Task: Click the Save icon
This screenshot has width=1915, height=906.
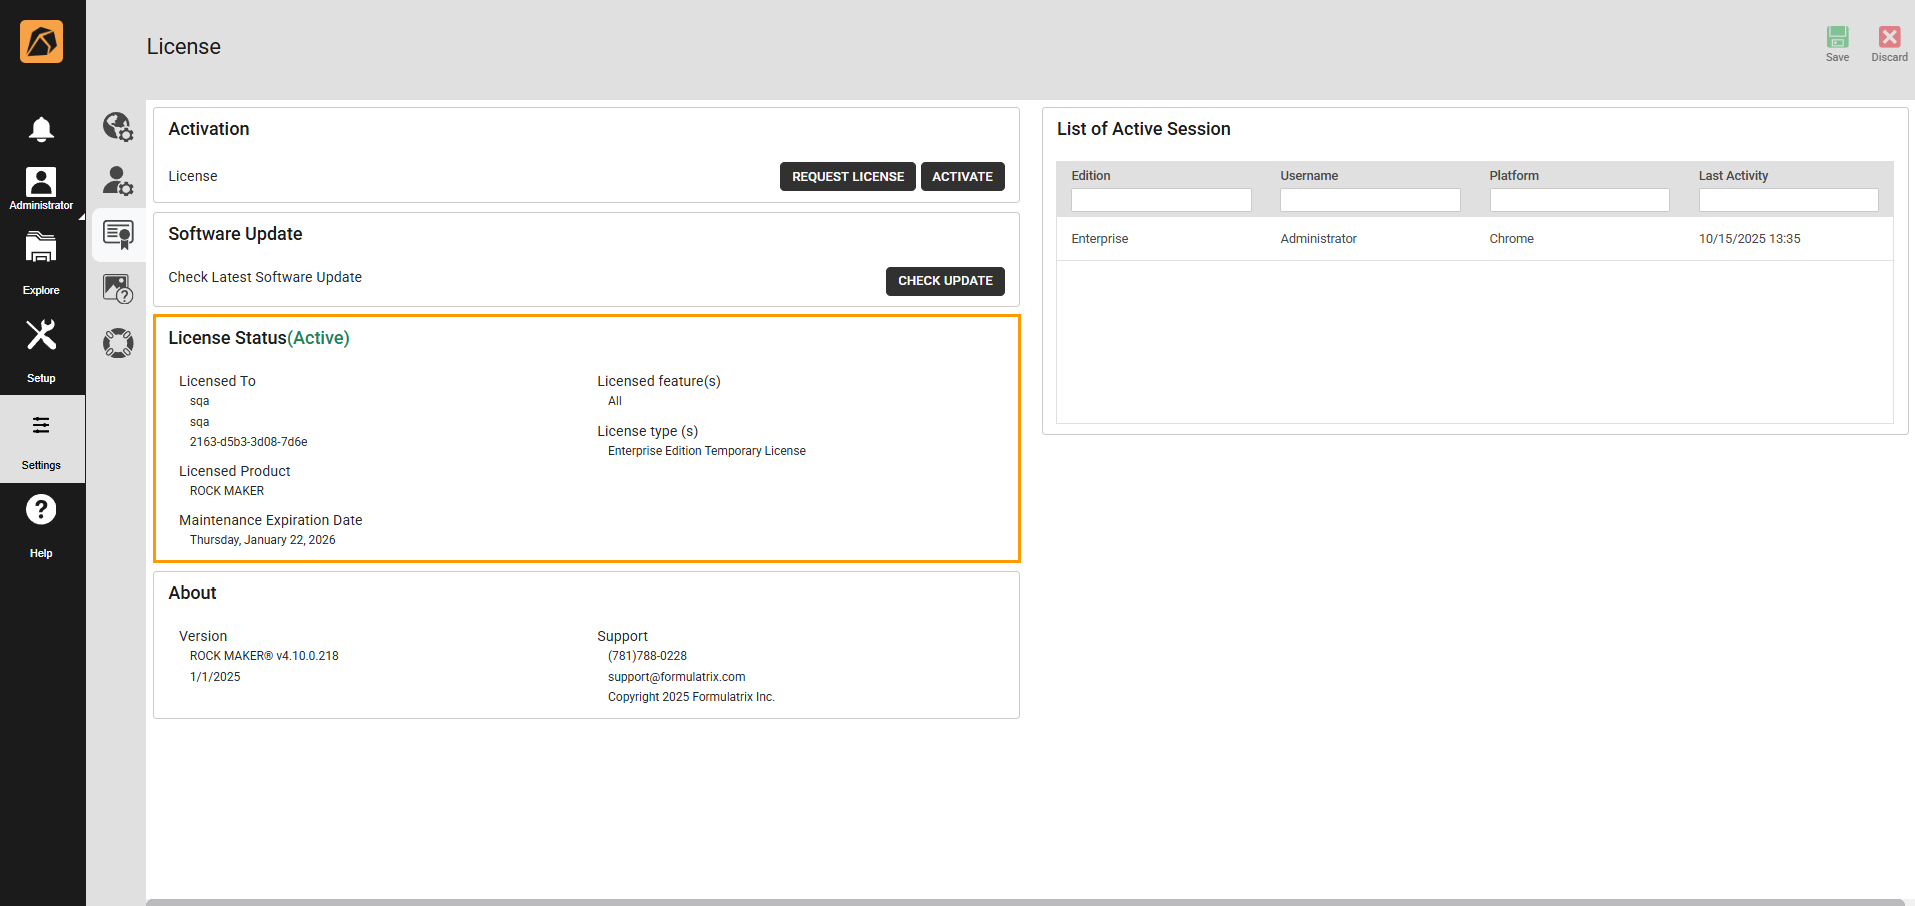Action: [x=1837, y=43]
